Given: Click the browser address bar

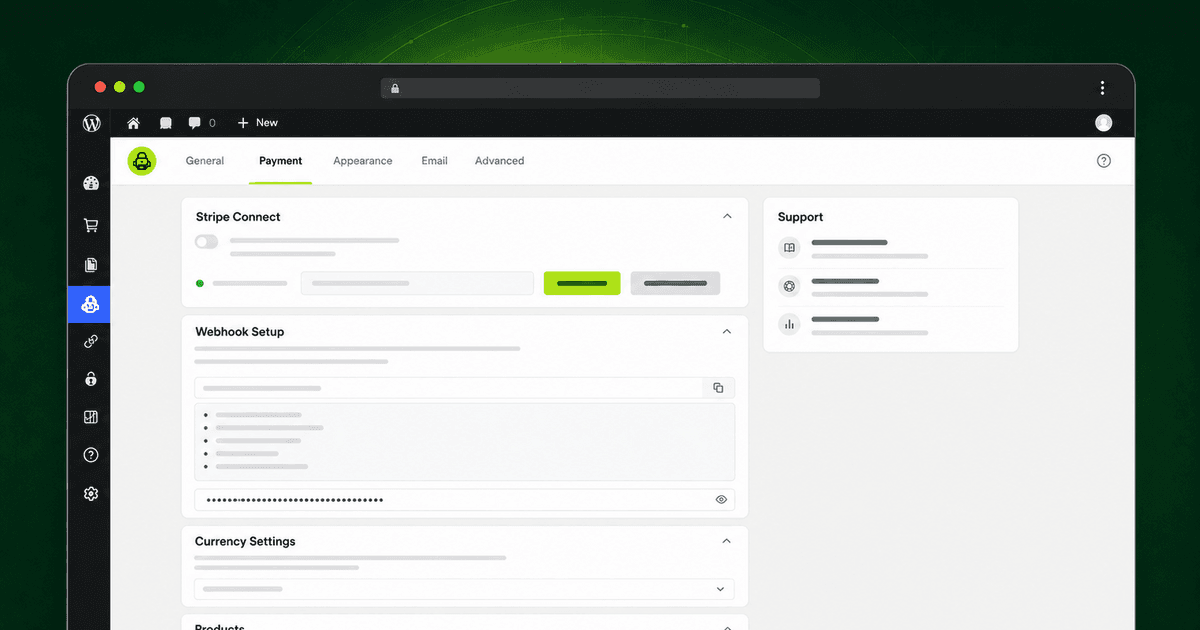Looking at the screenshot, I should coord(600,88).
